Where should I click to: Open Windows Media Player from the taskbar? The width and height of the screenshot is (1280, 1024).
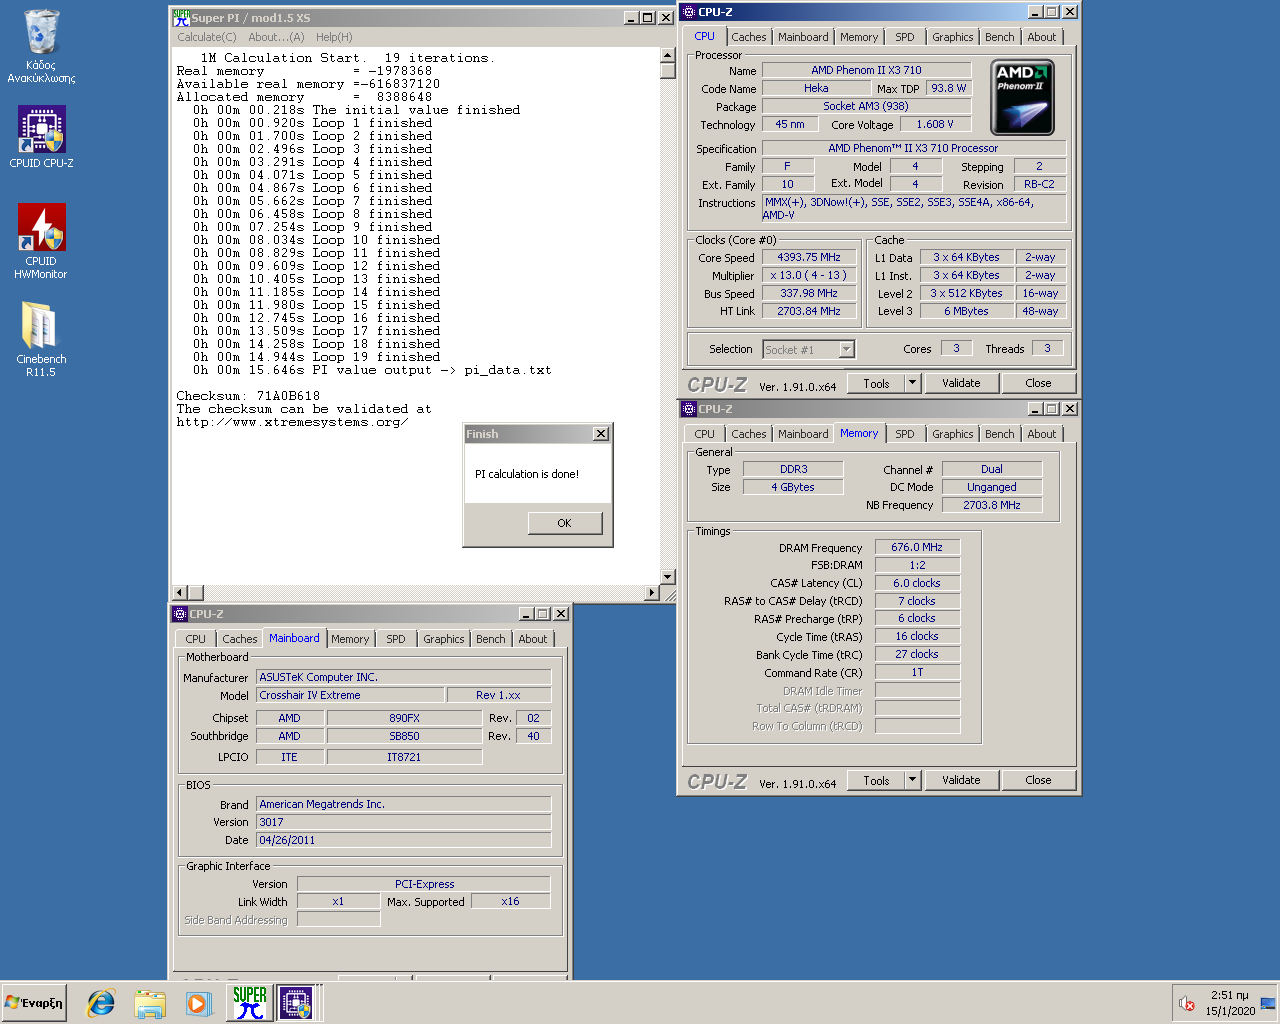pos(198,1003)
